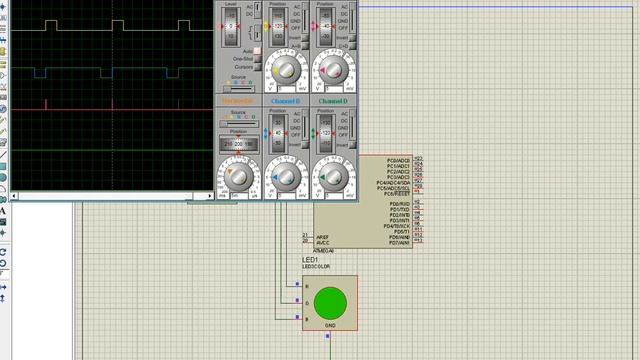
Task: Click the timebase value field
Action: tap(239, 196)
